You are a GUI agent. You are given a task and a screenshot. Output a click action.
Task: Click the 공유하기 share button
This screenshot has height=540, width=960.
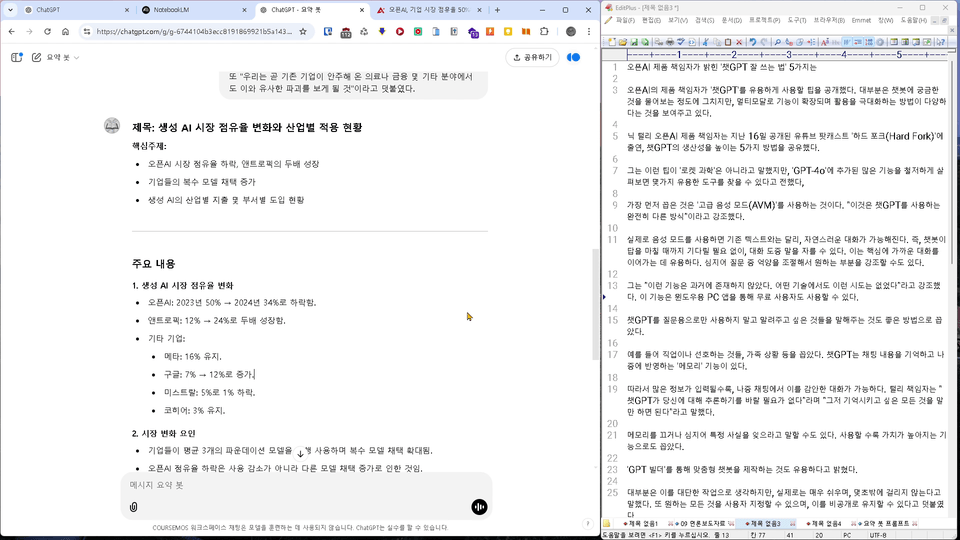pos(532,57)
